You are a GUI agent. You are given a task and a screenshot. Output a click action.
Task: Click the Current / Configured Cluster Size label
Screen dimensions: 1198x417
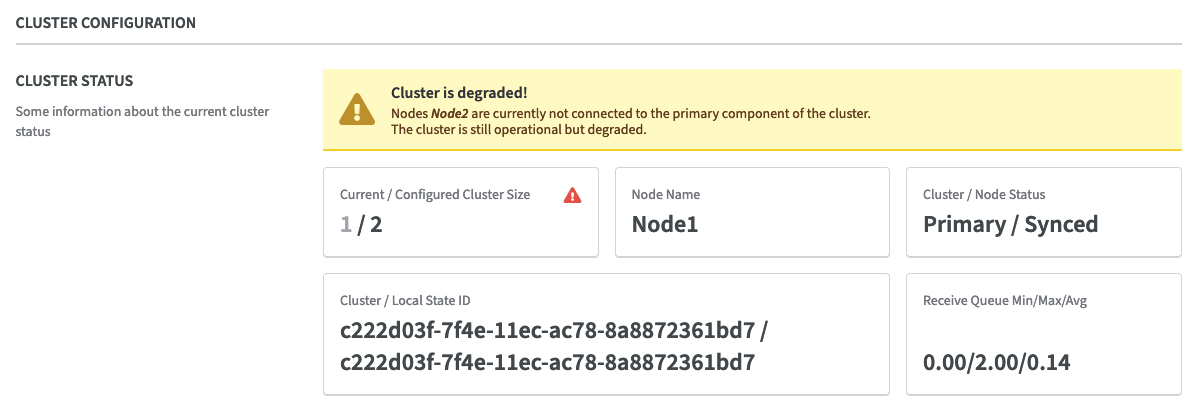(435, 195)
